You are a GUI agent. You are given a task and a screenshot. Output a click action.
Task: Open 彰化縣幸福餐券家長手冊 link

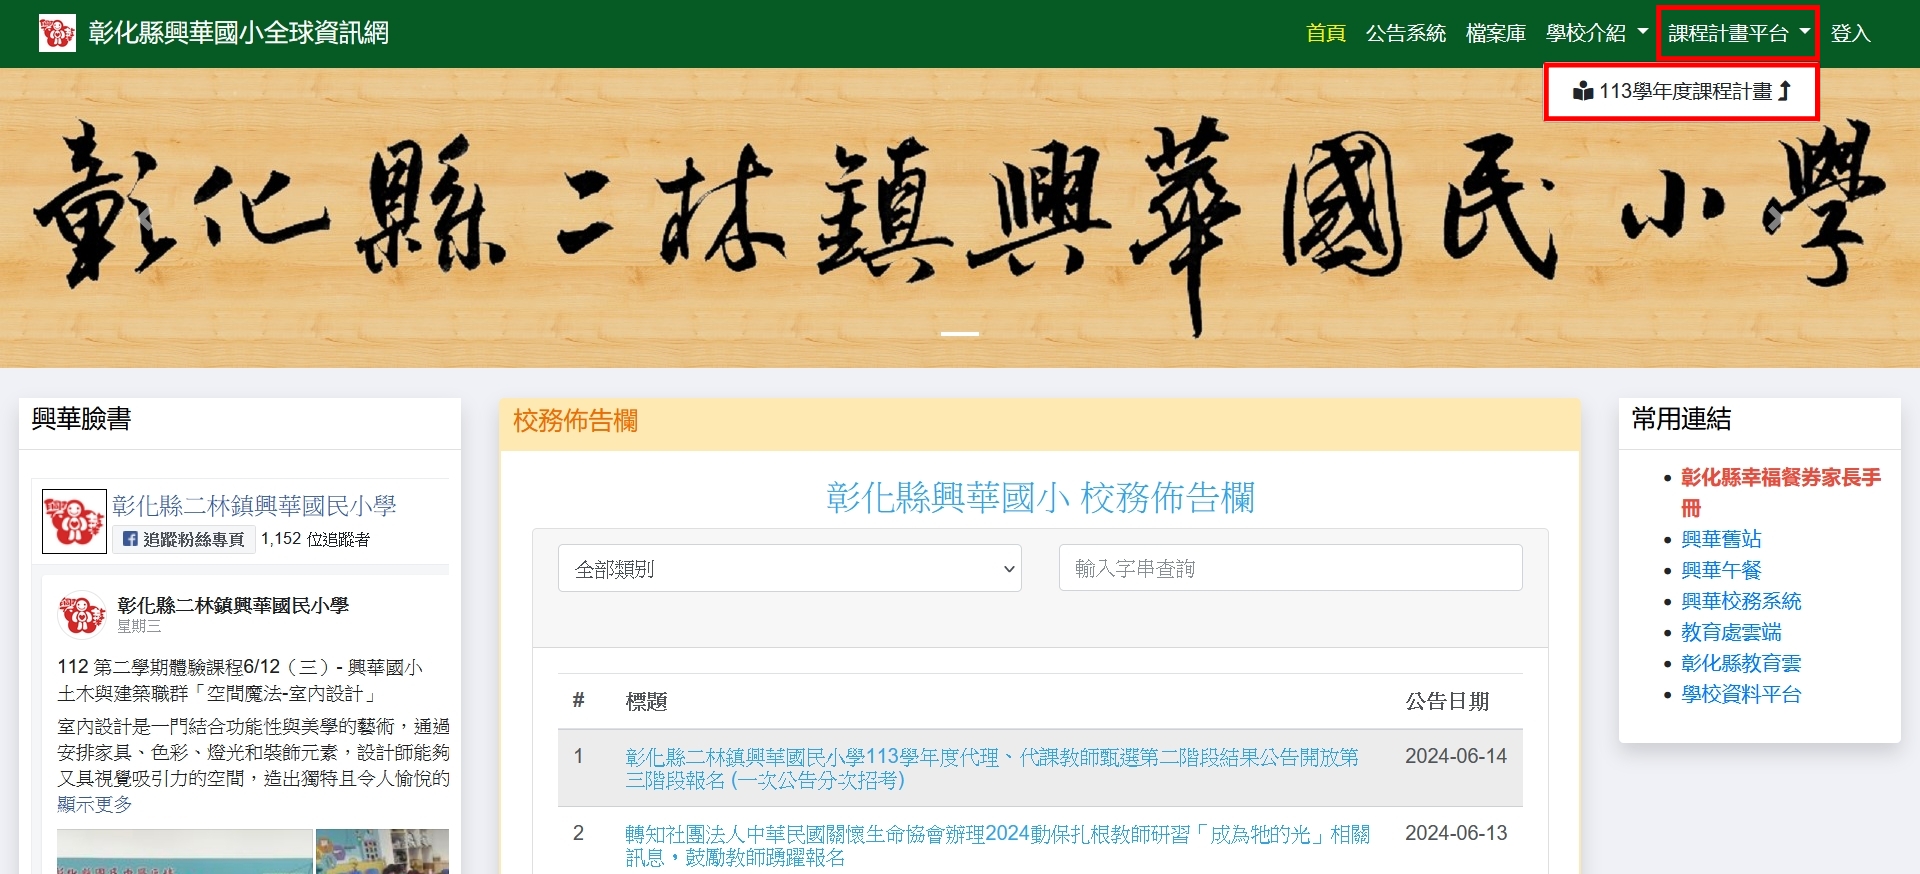click(1780, 493)
